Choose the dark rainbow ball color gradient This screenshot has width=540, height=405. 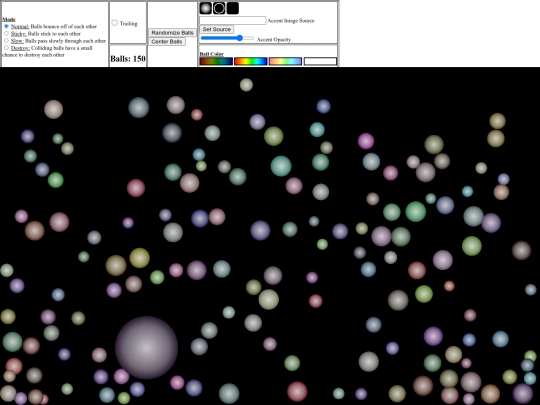tap(216, 61)
